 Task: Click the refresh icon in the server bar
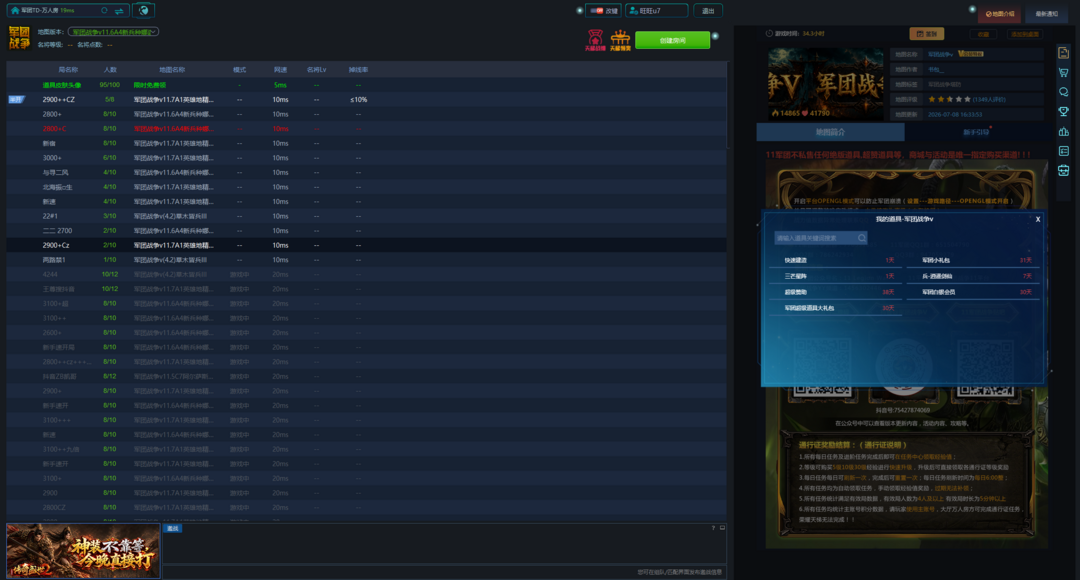(x=105, y=10)
